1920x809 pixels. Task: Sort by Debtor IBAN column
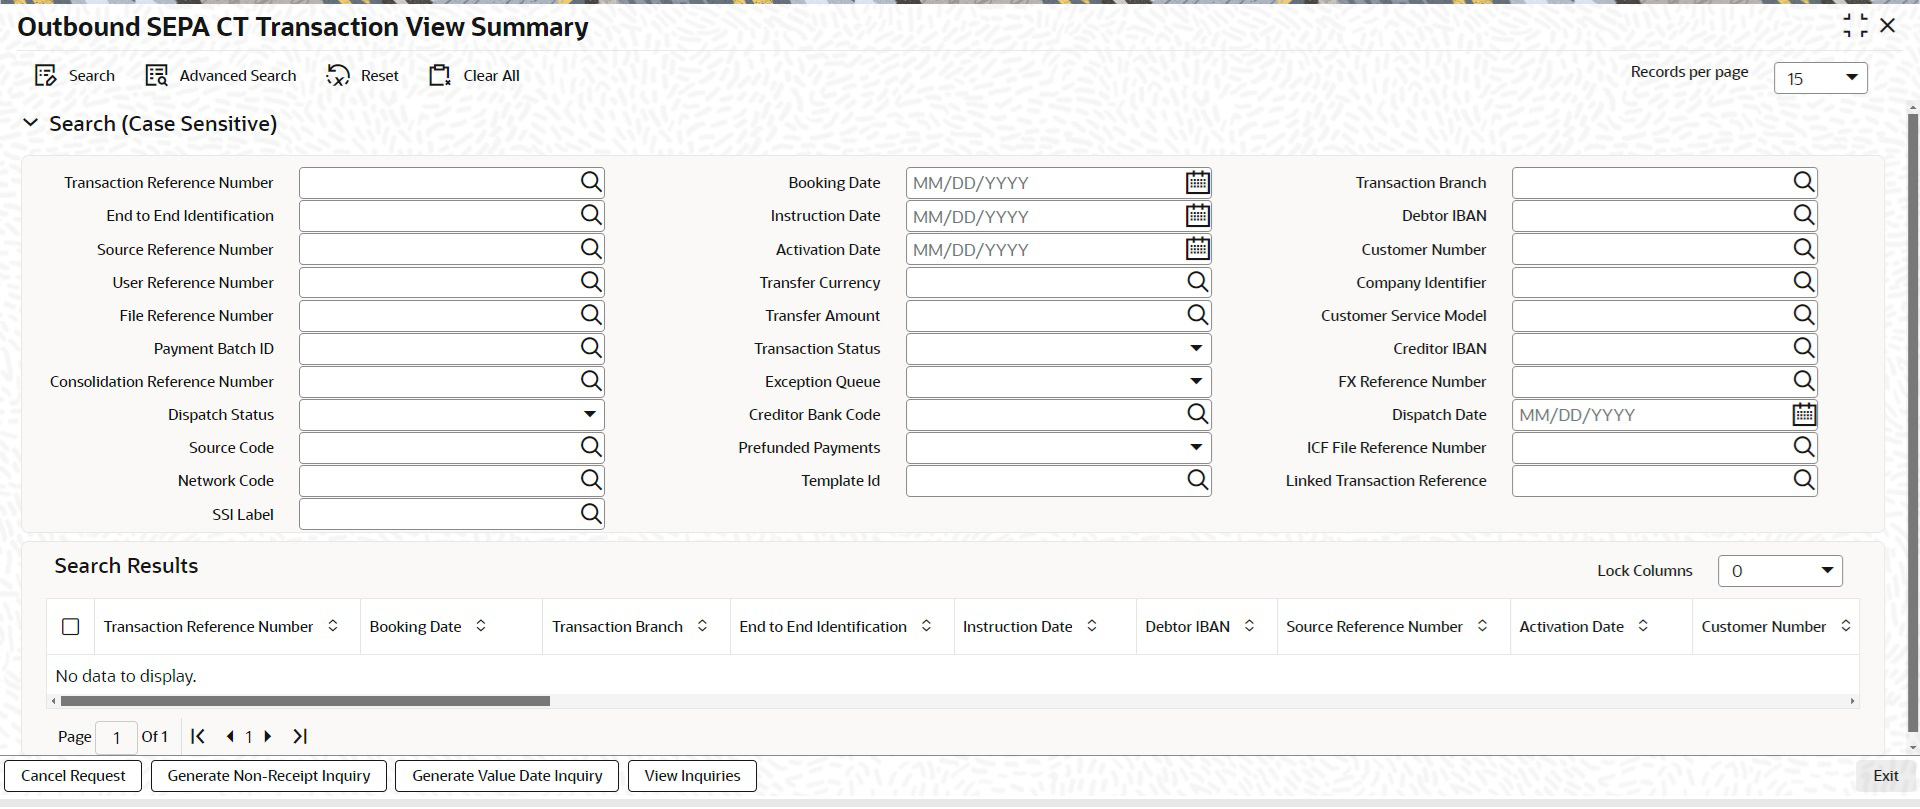point(1249,626)
